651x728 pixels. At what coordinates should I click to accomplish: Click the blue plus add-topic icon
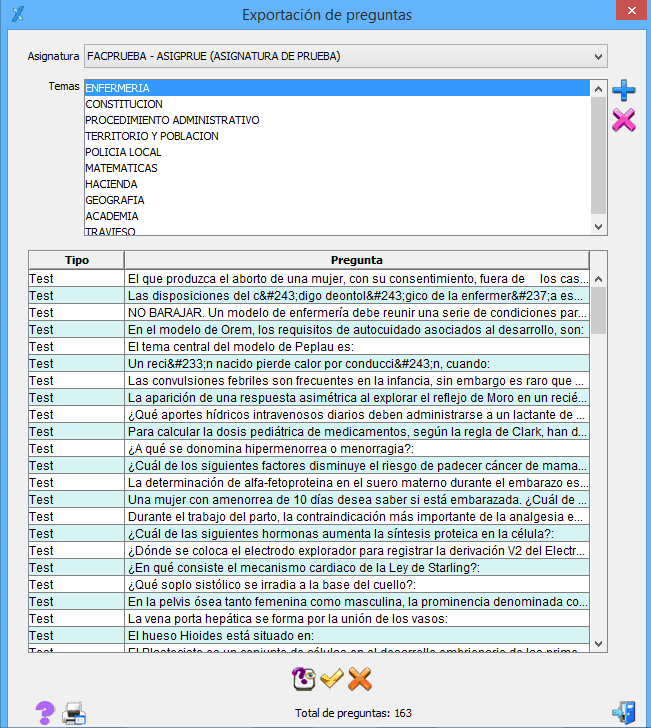(x=623, y=91)
